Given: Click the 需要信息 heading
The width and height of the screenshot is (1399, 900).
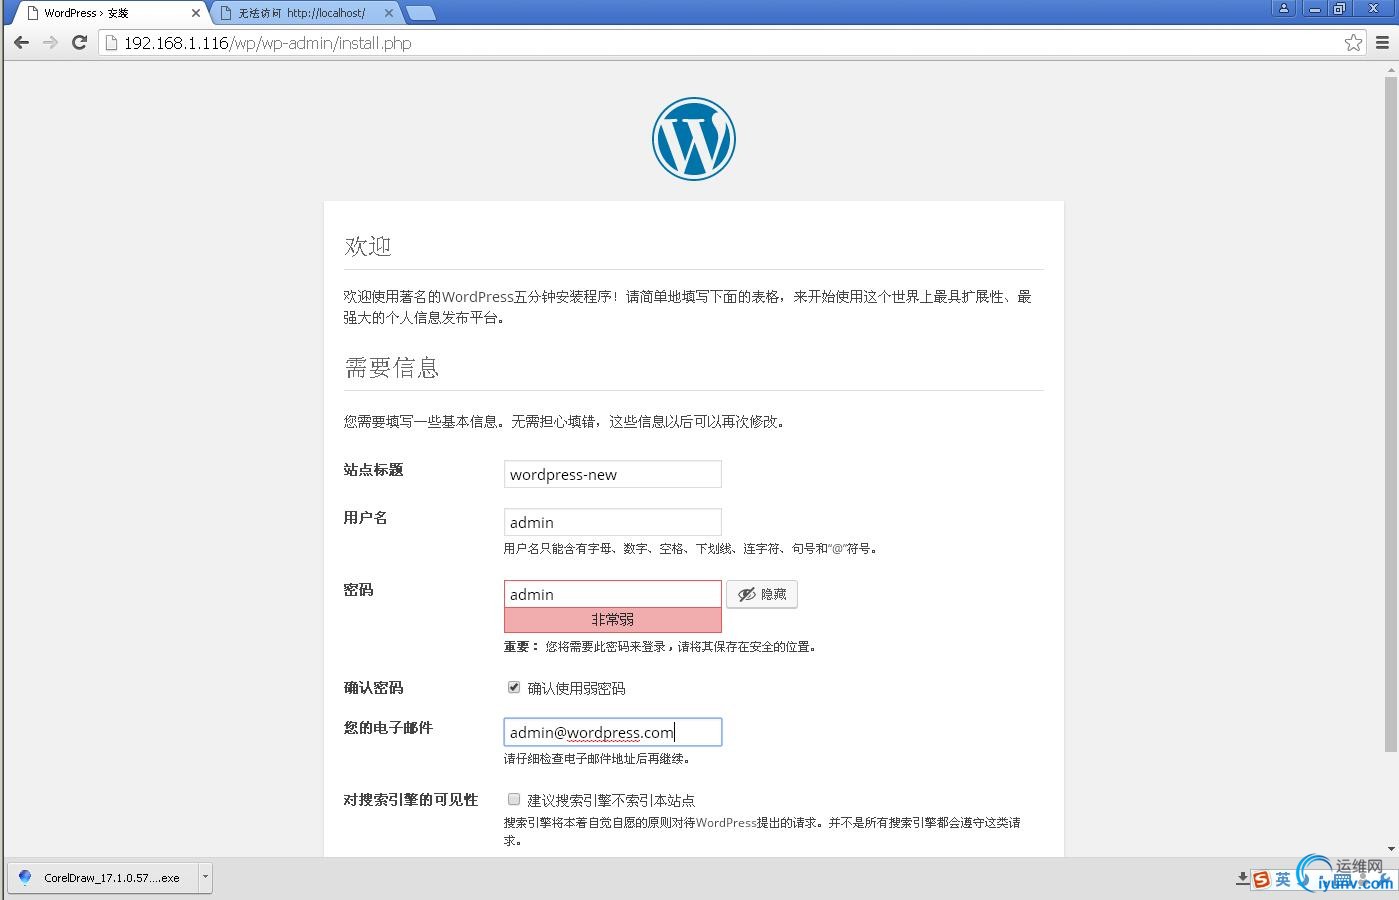Looking at the screenshot, I should (x=392, y=368).
